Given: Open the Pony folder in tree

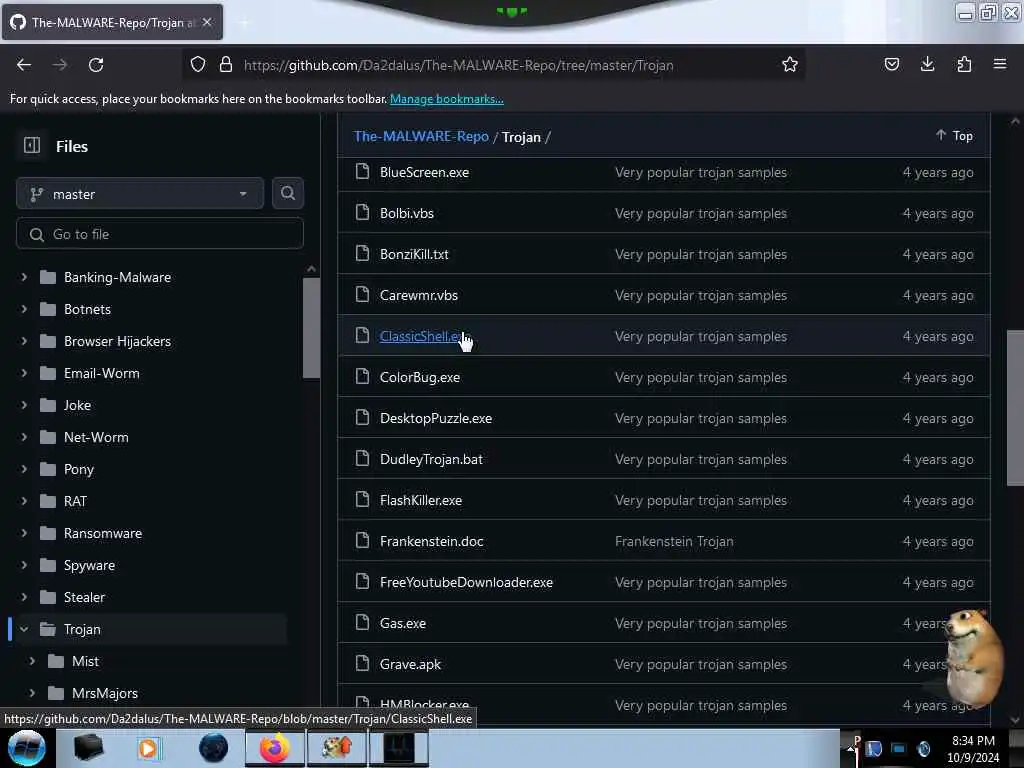Looking at the screenshot, I should coord(79,469).
